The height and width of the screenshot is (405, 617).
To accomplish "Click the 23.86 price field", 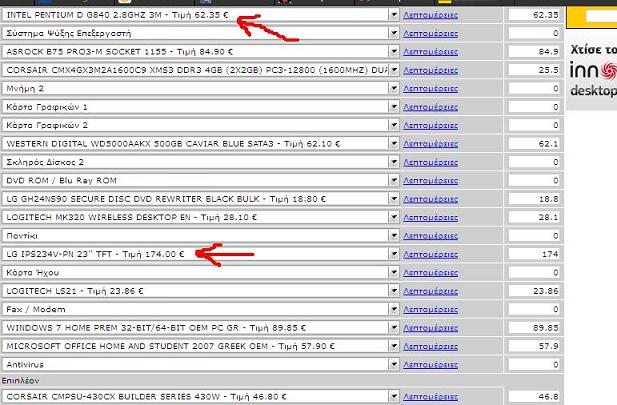I will click(534, 291).
